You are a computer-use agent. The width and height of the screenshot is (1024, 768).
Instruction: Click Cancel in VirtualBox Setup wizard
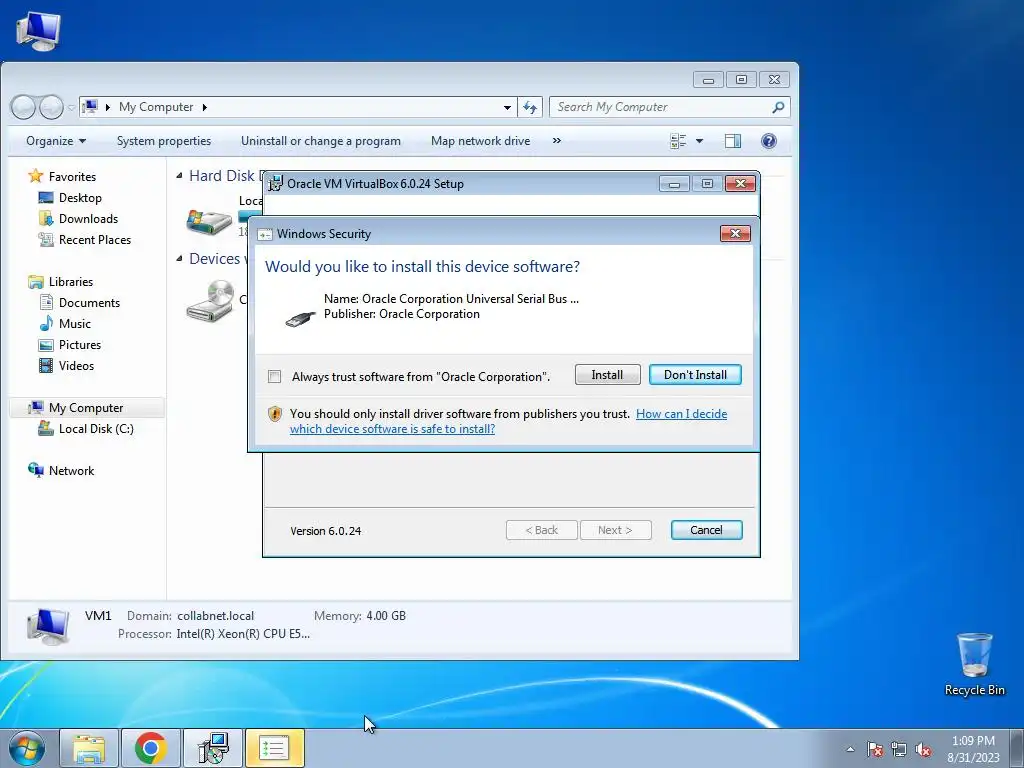706,530
